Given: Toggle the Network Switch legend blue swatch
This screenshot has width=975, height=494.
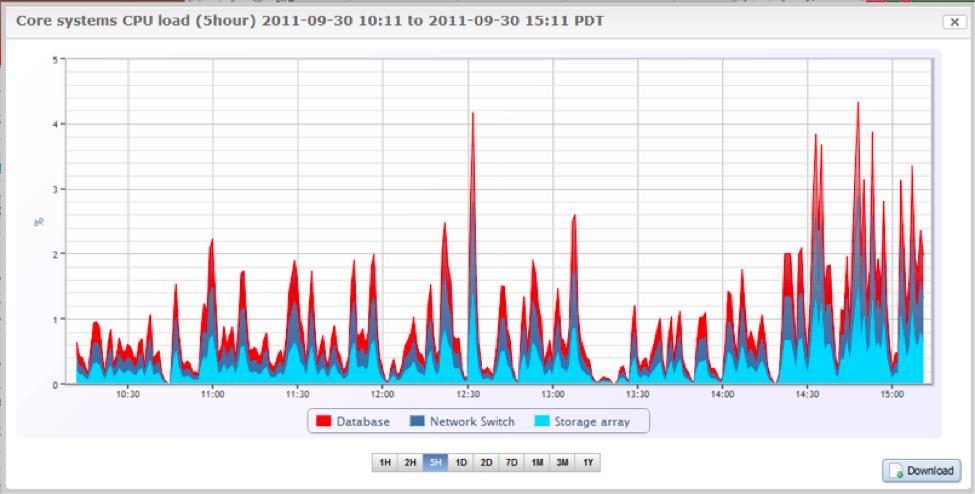Looking at the screenshot, I should click(417, 421).
